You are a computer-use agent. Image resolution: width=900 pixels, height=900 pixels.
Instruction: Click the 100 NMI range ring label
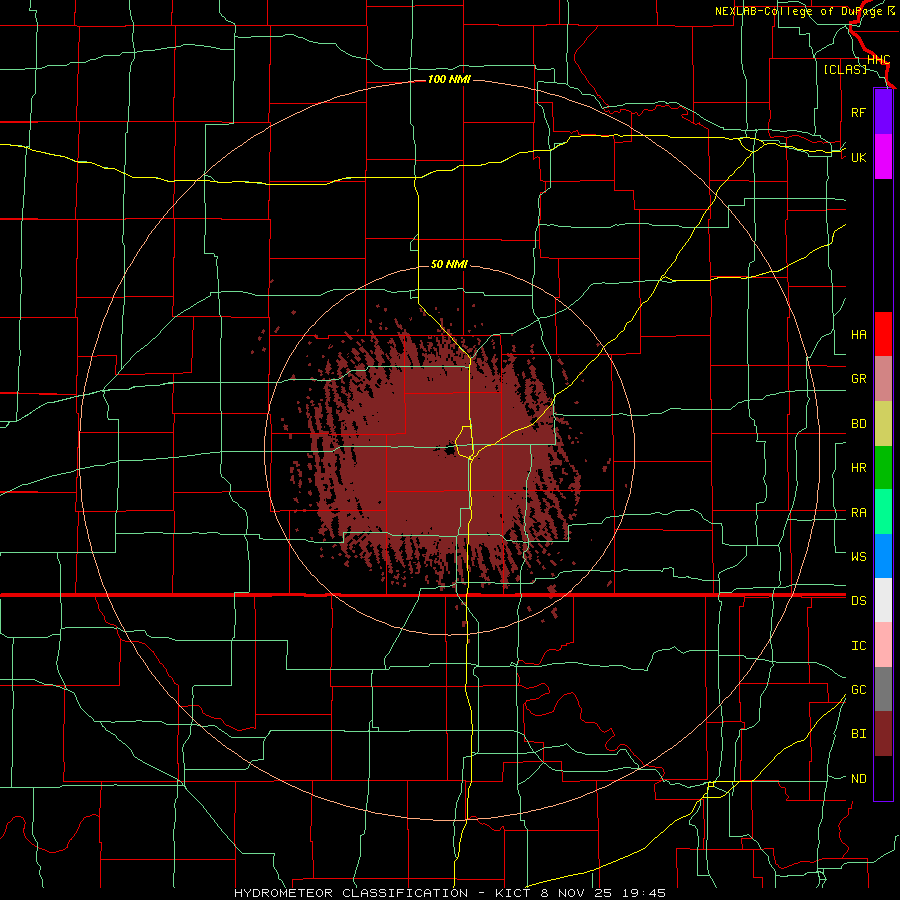click(x=449, y=79)
